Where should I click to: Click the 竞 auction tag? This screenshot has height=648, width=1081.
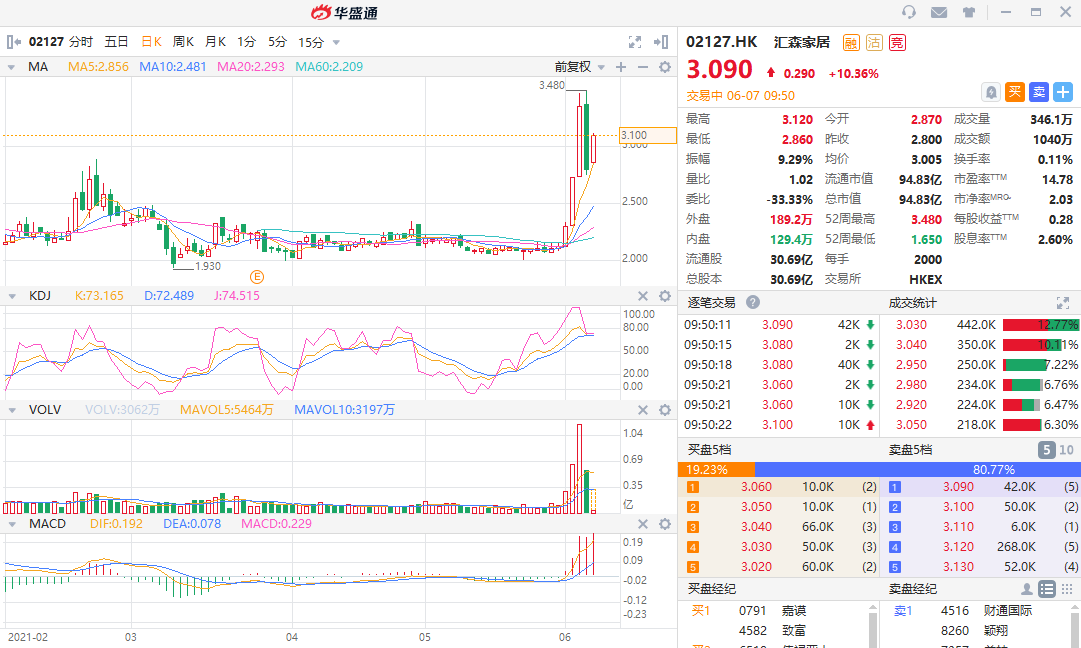[897, 43]
